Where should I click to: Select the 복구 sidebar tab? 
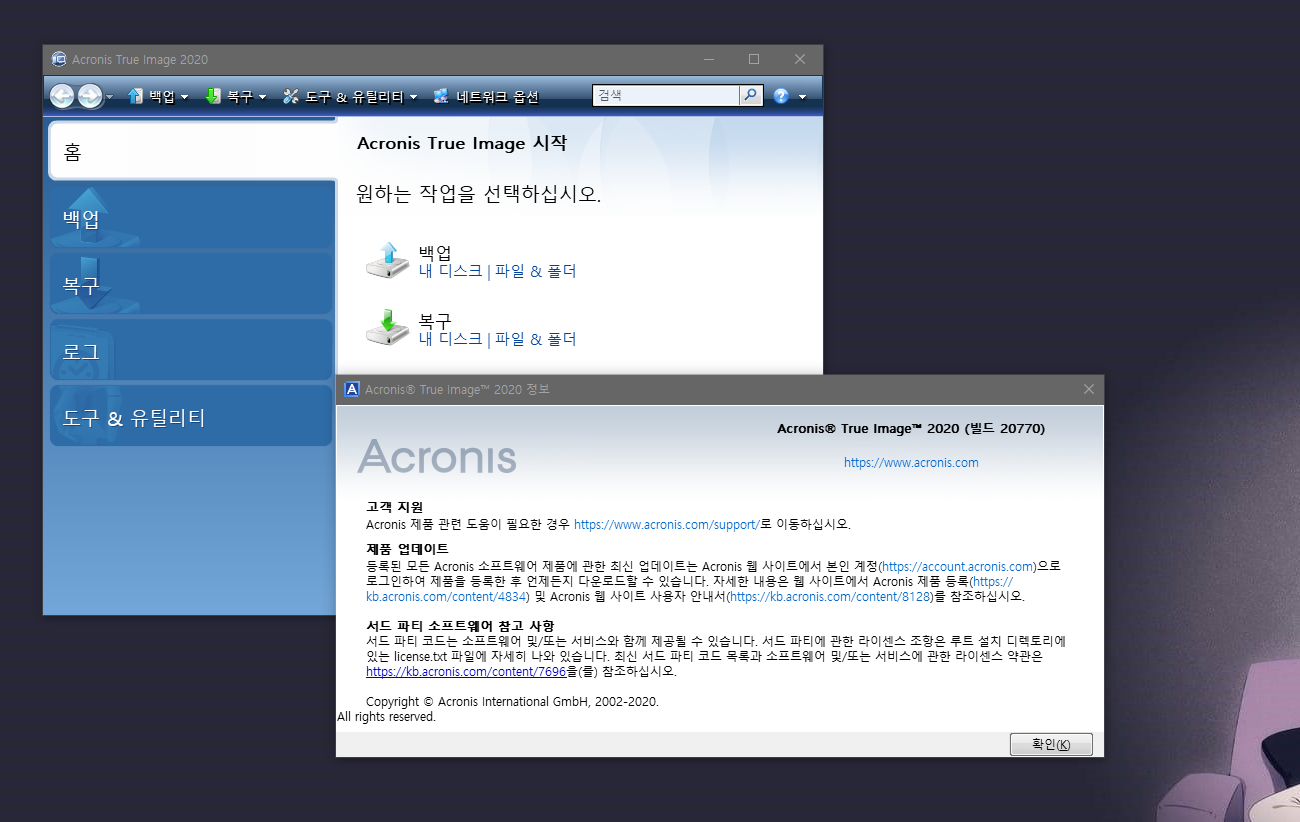(x=192, y=283)
